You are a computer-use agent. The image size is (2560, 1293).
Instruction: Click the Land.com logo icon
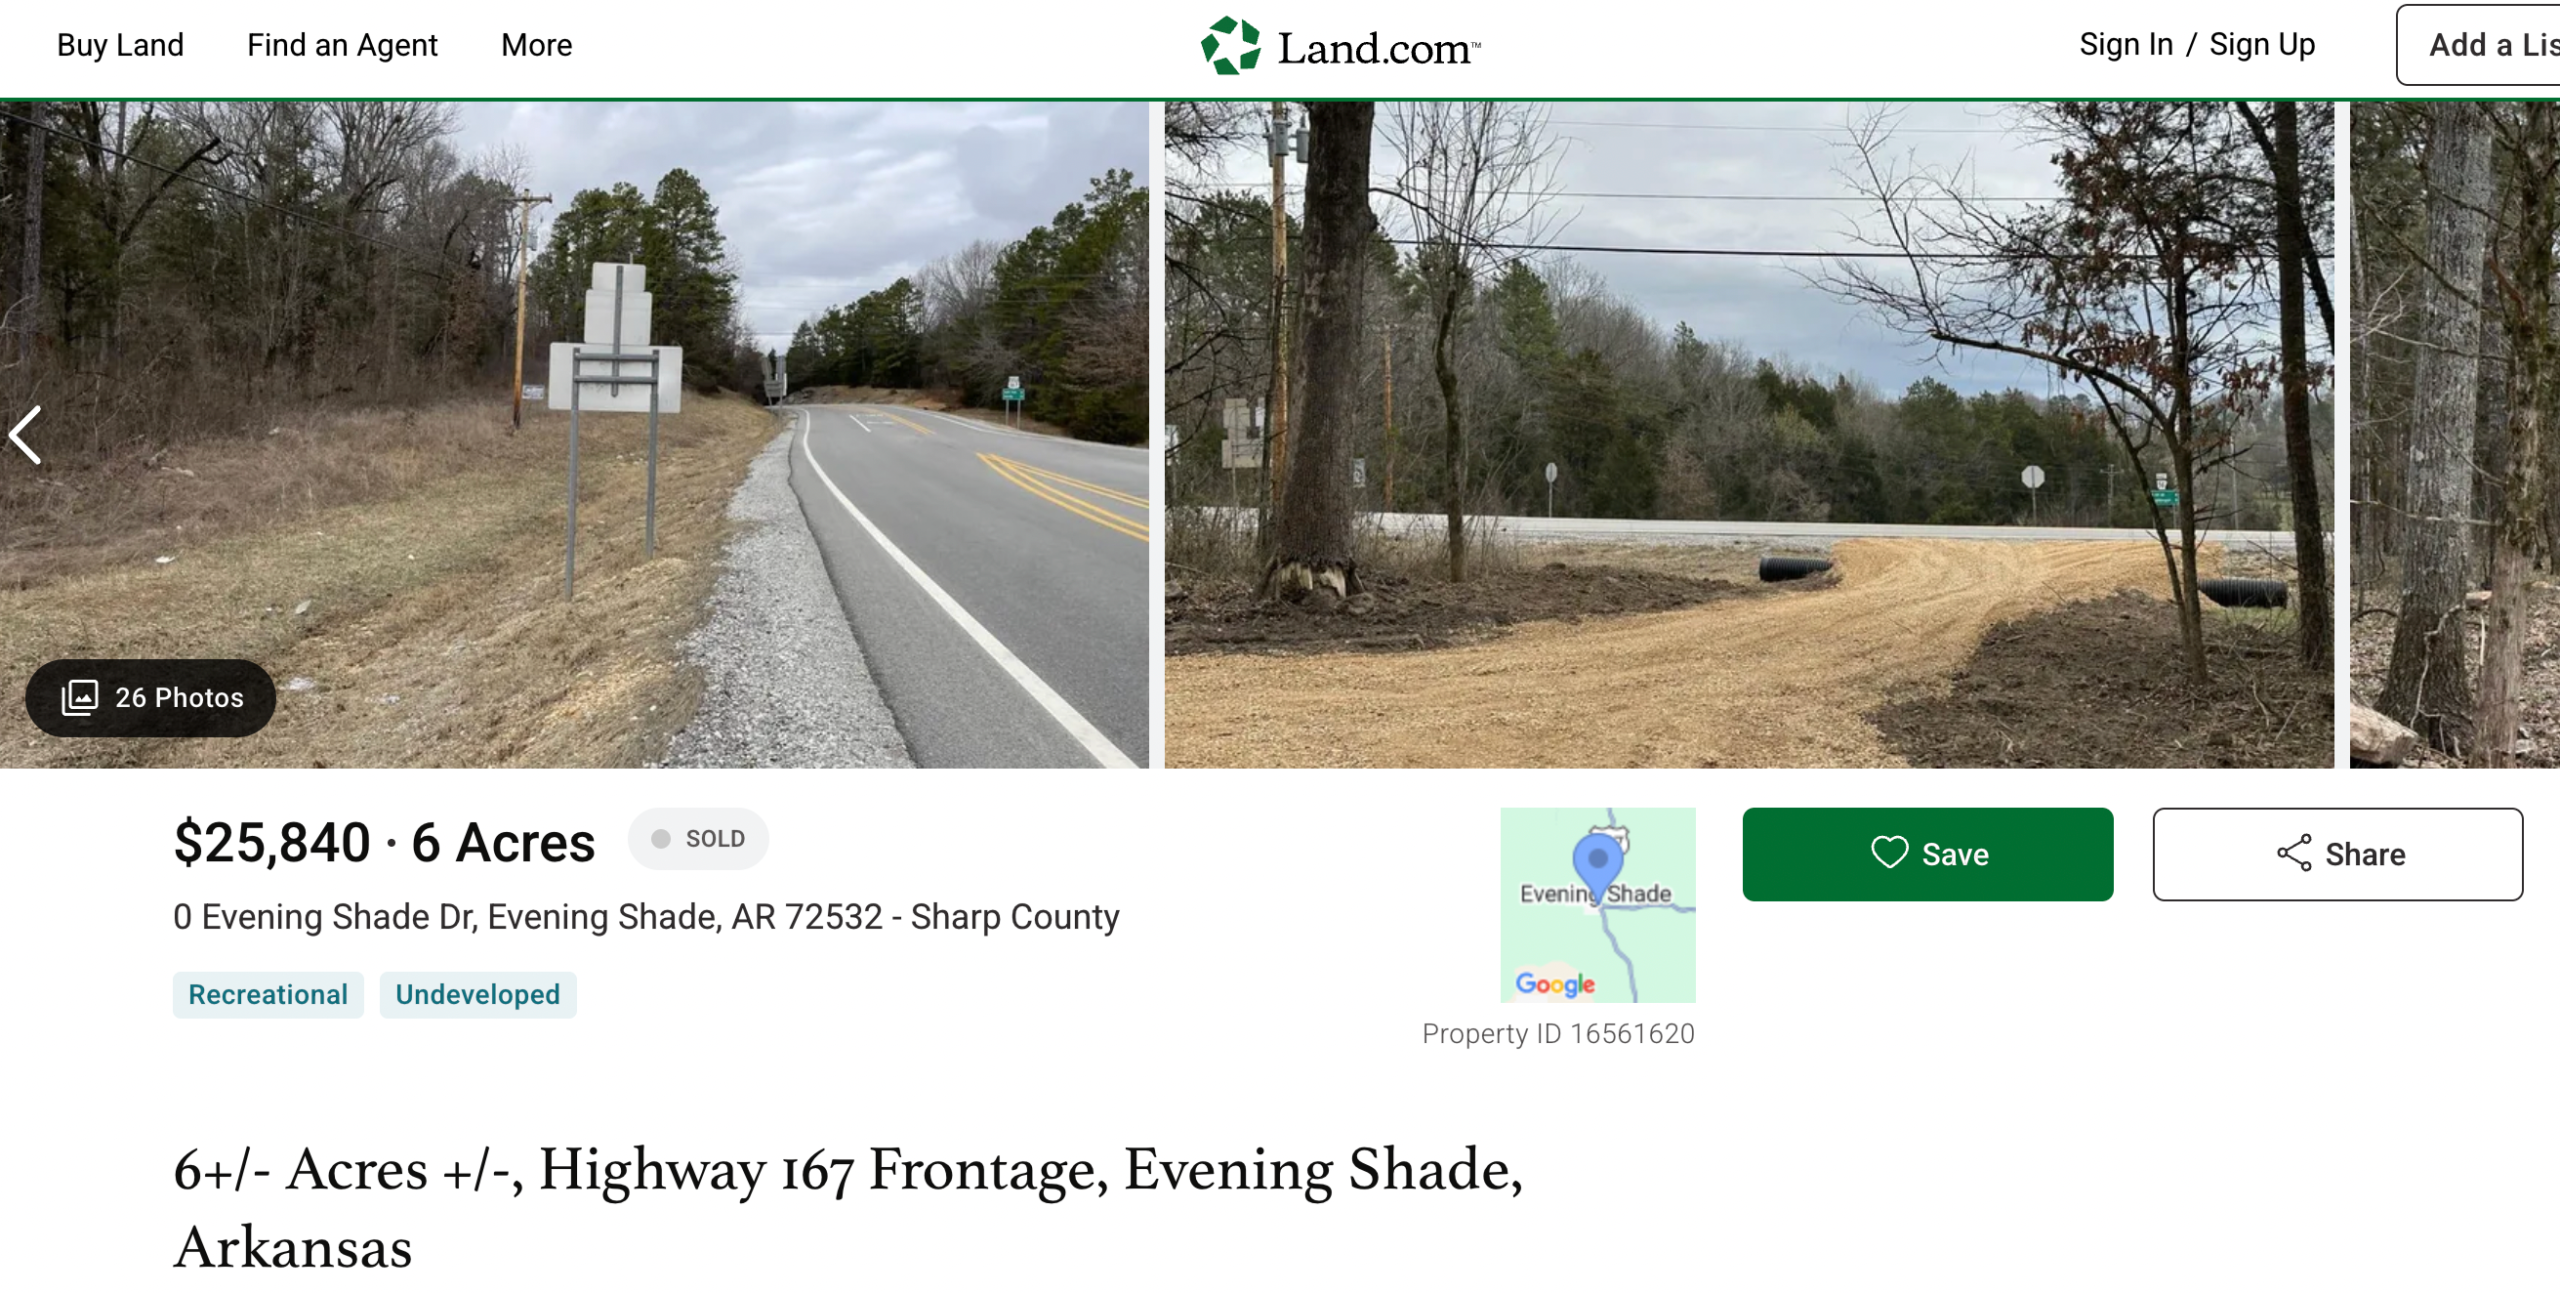pos(1230,46)
